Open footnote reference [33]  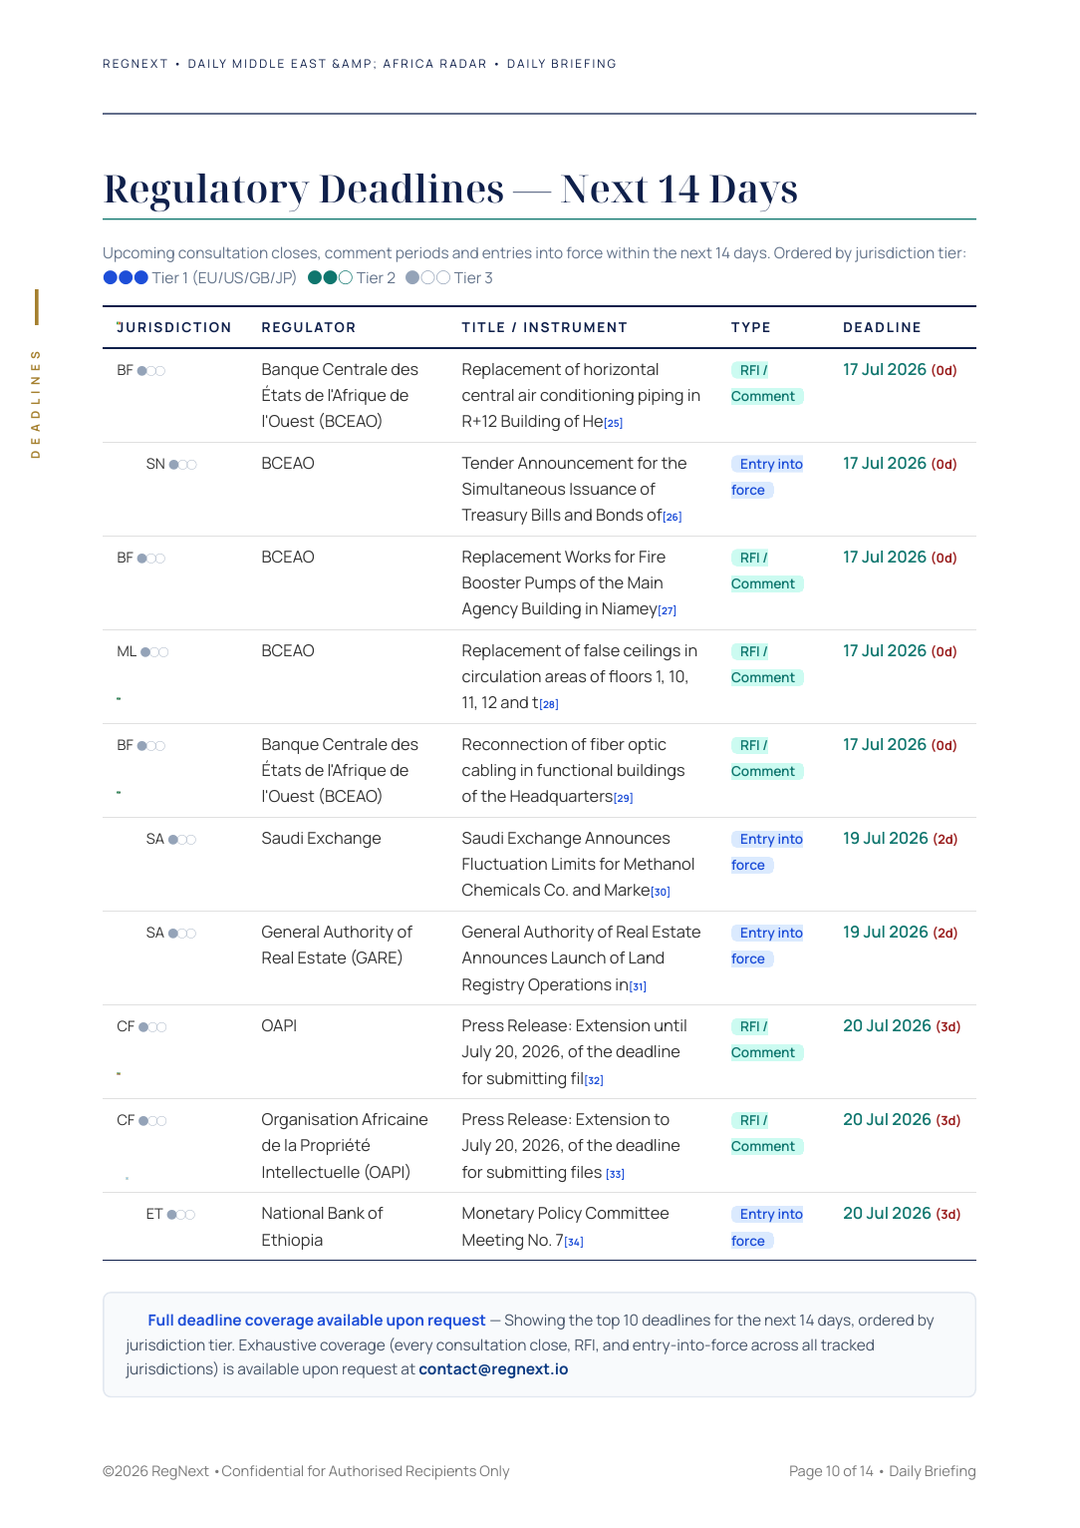tap(615, 1174)
